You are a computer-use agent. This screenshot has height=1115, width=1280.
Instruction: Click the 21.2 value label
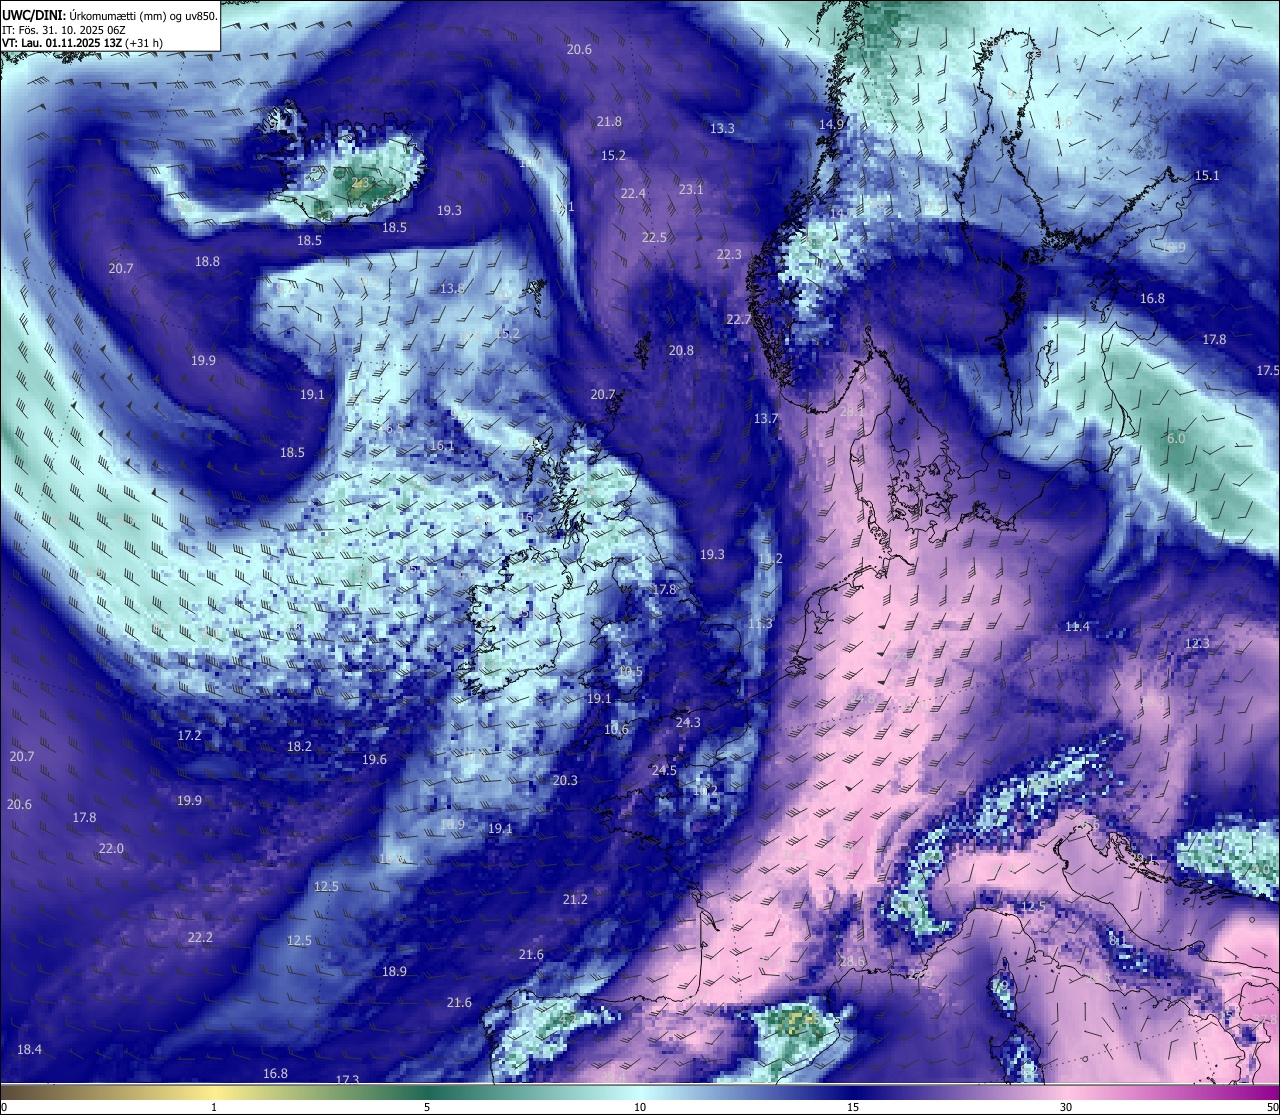(575, 900)
